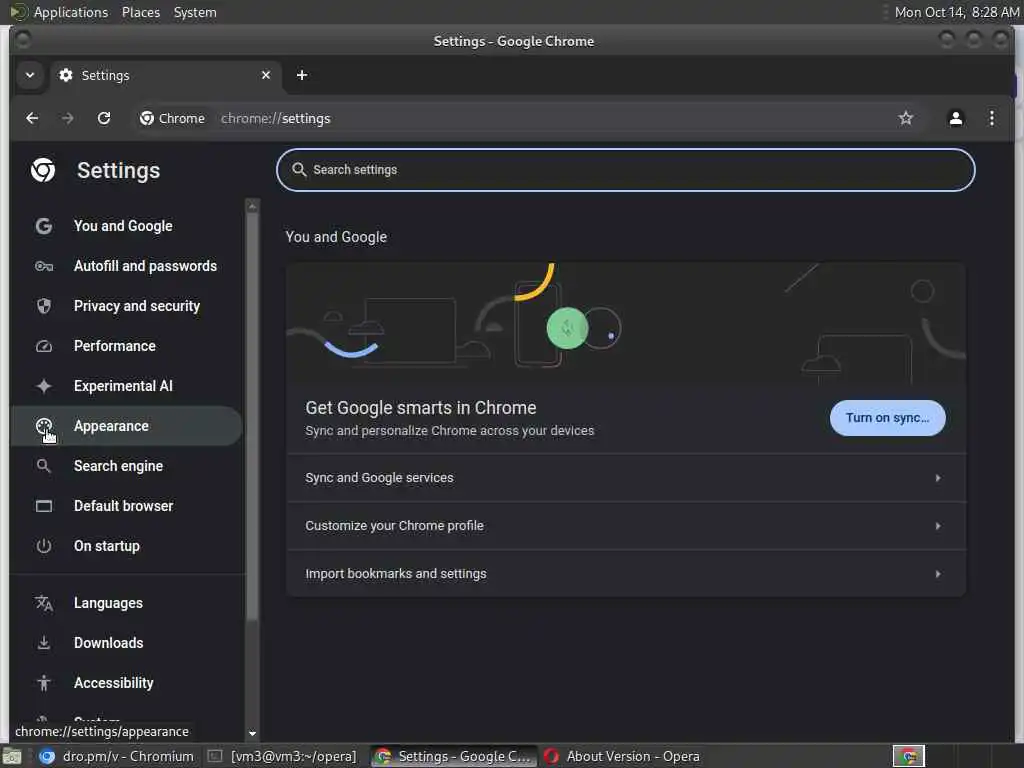1024x768 pixels.
Task: Click the Default browser window icon
Action: point(44,506)
